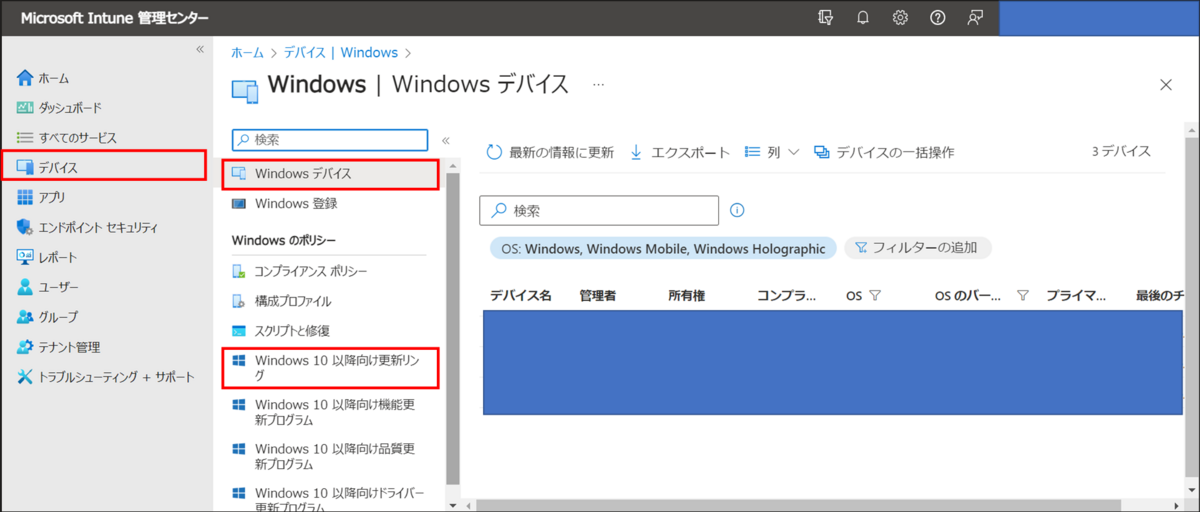Open Windows 10 以降向け品質更新プログラム
This screenshot has width=1200, height=512.
(x=331, y=456)
